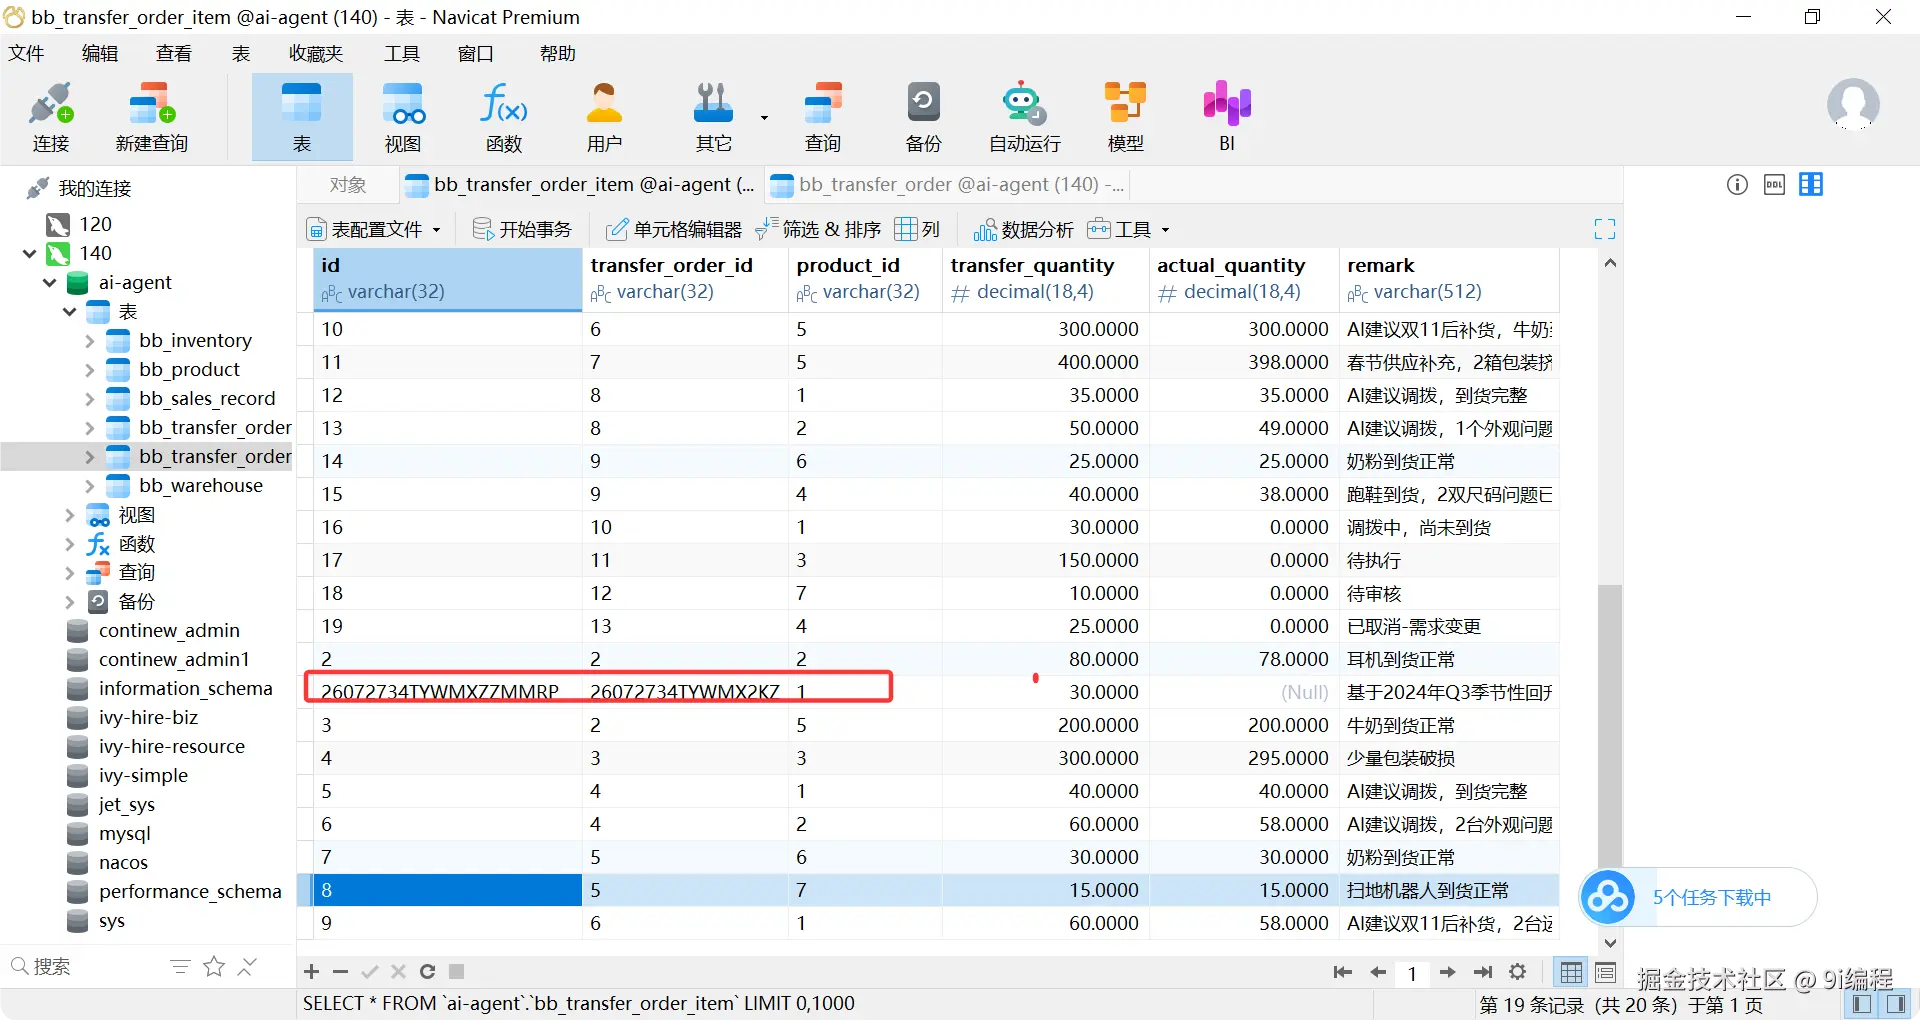Expand the bb_inventory table node
Viewport: 1920px width, 1020px height.
89,341
